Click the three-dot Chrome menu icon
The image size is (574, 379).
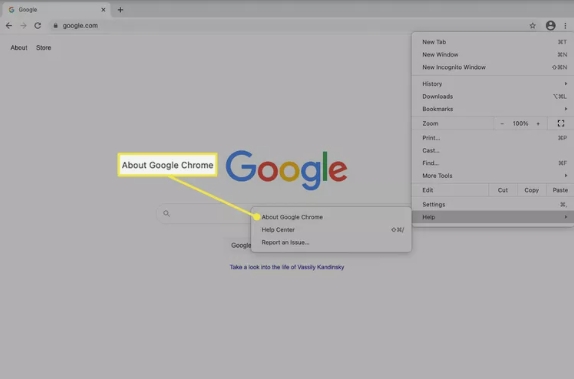[x=565, y=26]
